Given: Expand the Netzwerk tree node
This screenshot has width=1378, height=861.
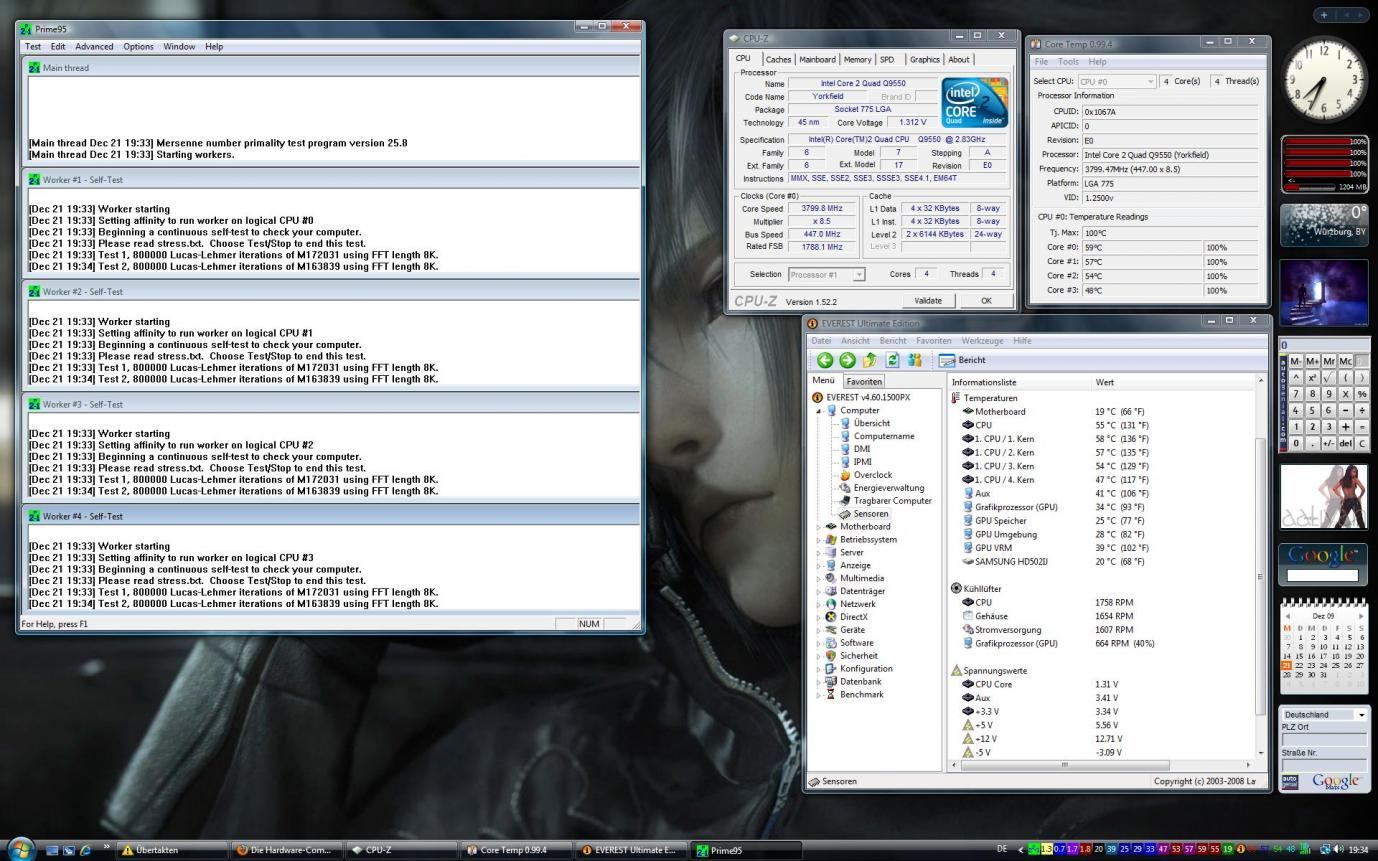Looking at the screenshot, I should click(819, 604).
